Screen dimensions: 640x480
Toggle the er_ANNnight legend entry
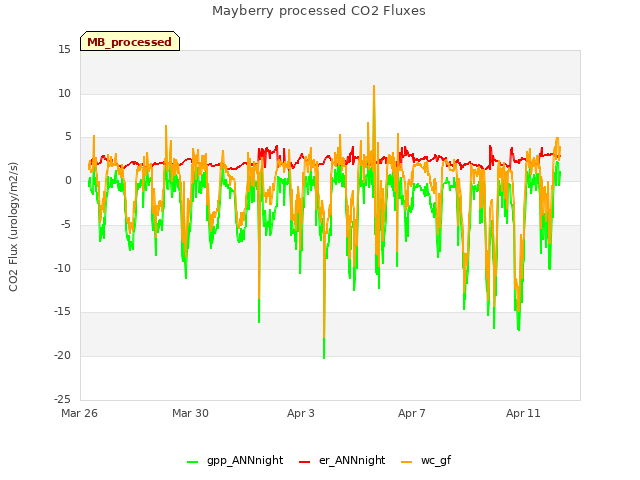click(x=342, y=460)
